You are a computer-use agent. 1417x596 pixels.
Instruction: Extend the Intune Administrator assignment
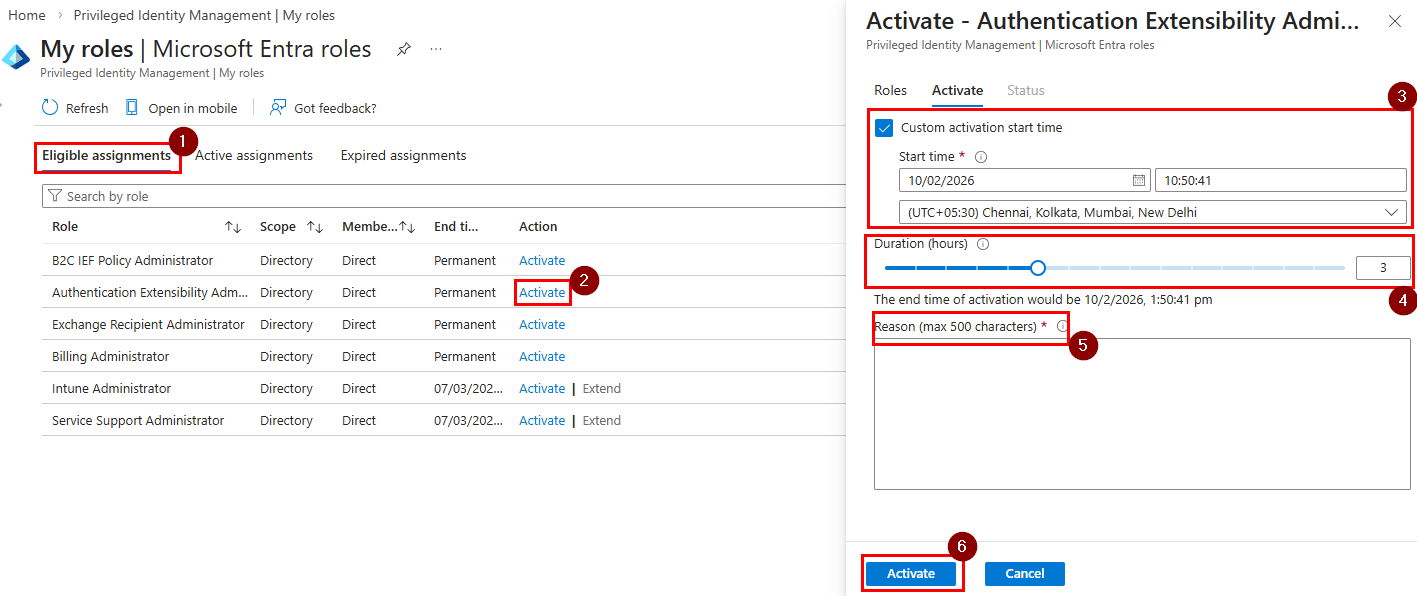click(601, 388)
